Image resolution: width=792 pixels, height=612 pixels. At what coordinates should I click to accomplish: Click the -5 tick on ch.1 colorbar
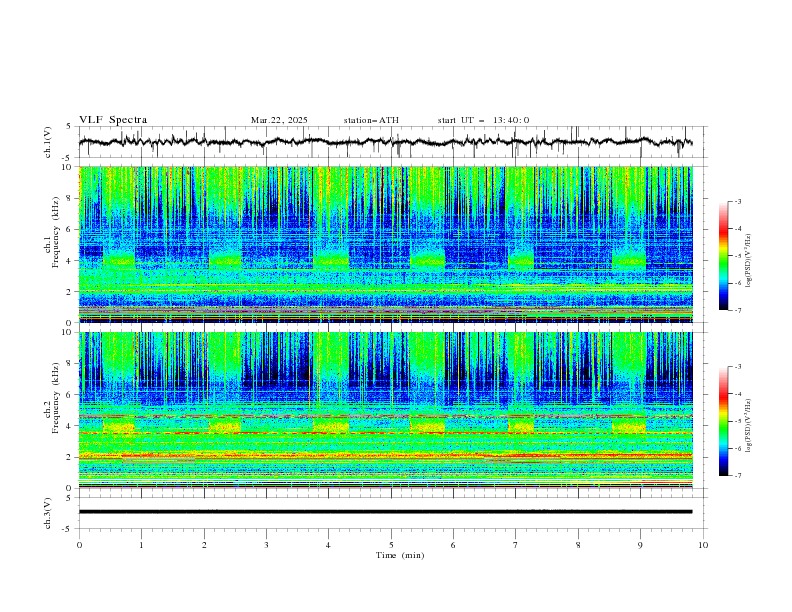(737, 256)
